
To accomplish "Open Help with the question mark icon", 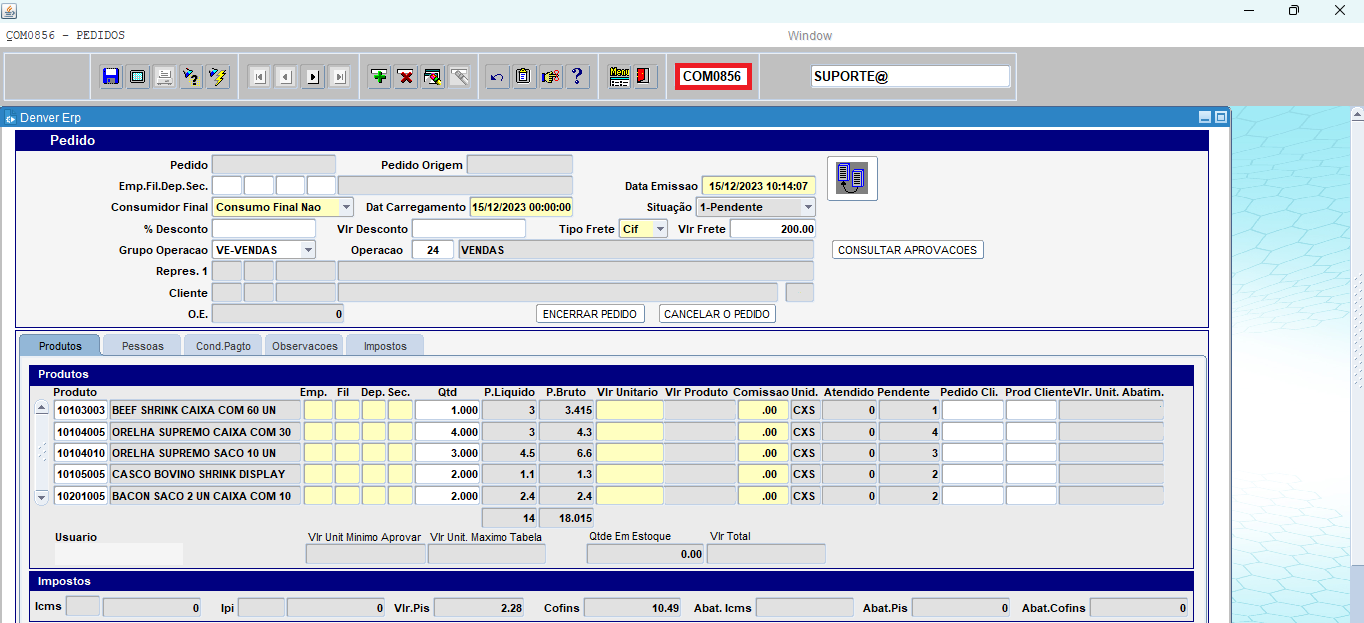I will coord(578,77).
